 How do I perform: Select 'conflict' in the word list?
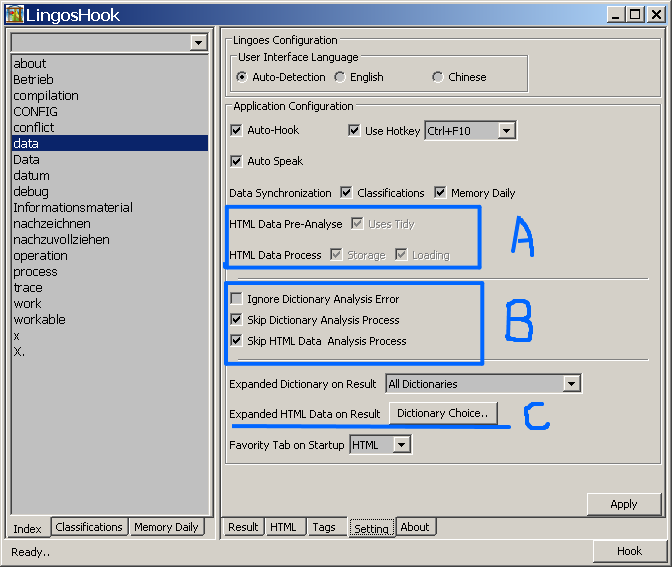coord(110,127)
